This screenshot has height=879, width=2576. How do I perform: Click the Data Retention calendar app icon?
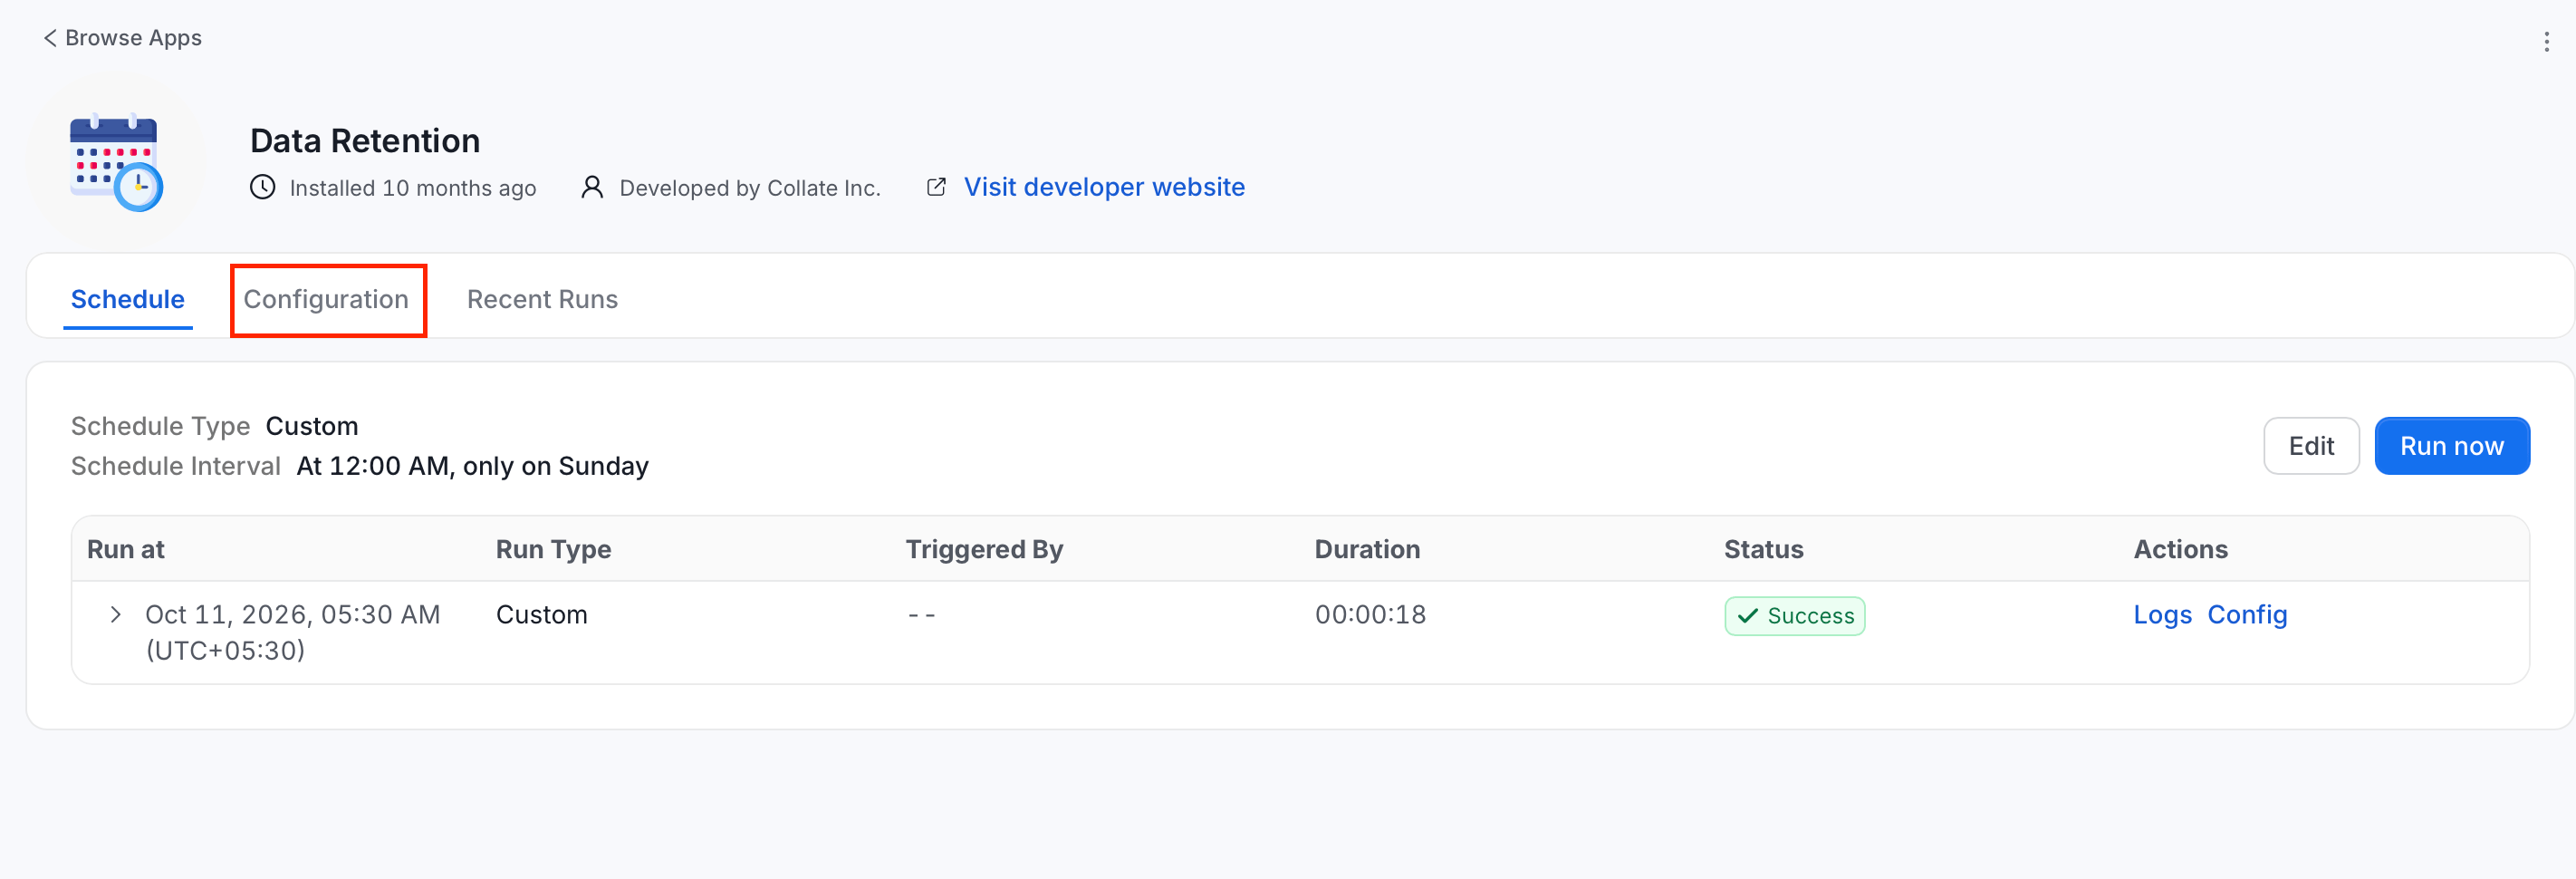[x=116, y=161]
